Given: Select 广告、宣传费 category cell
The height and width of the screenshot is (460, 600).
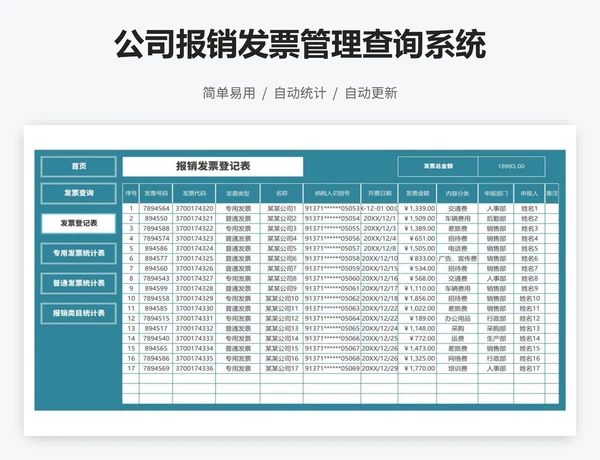Looking at the screenshot, I should click(x=457, y=259).
